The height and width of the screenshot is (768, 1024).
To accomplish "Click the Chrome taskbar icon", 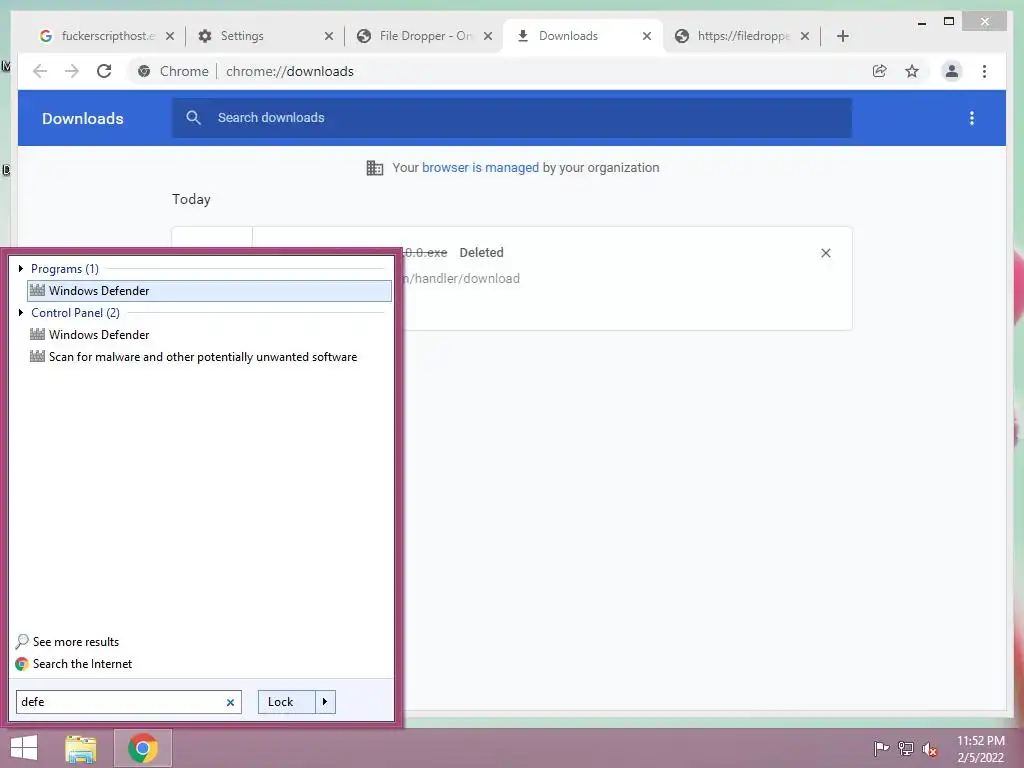I will click(x=143, y=748).
